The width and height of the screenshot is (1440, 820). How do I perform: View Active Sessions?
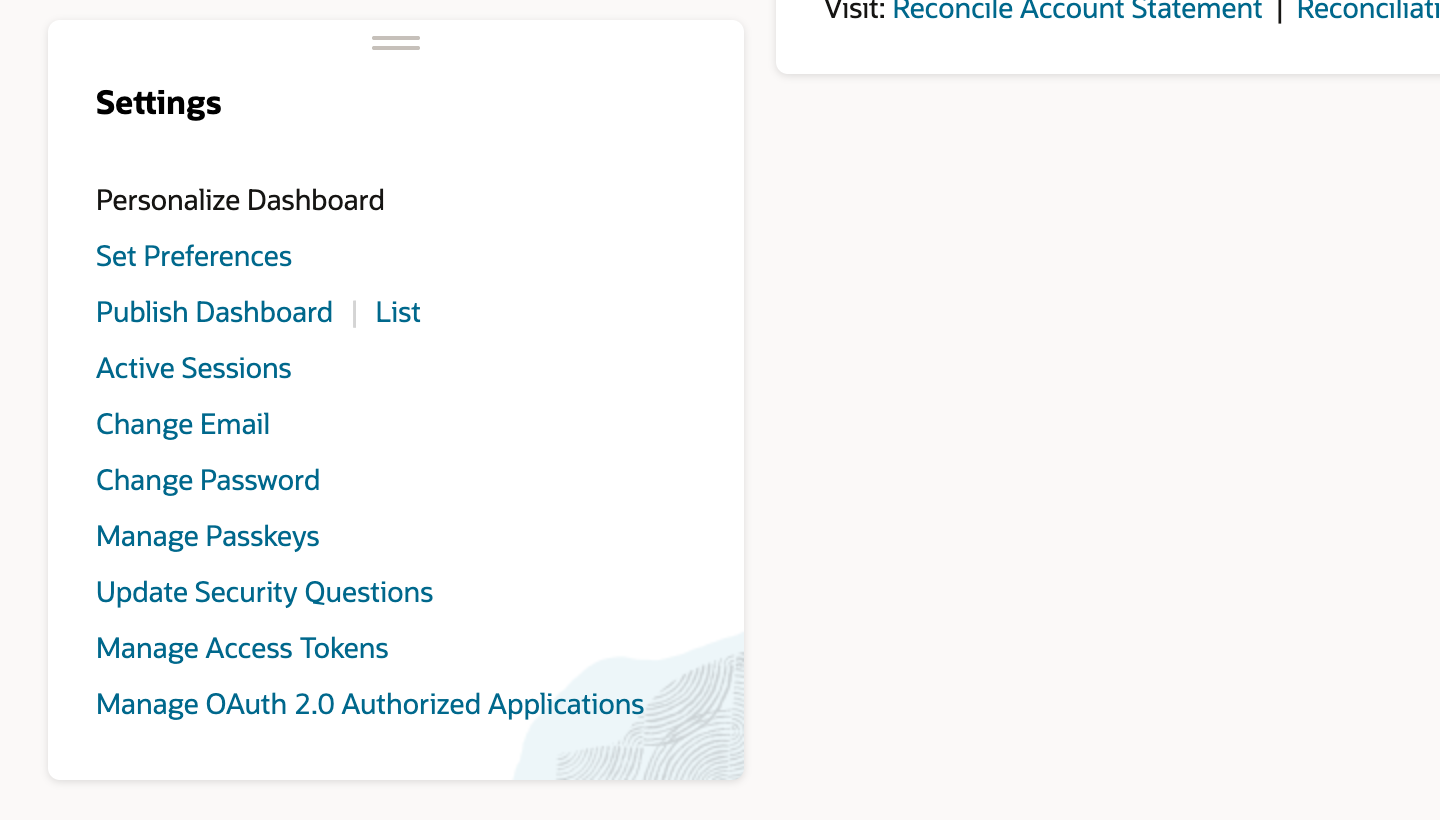pyautogui.click(x=194, y=368)
